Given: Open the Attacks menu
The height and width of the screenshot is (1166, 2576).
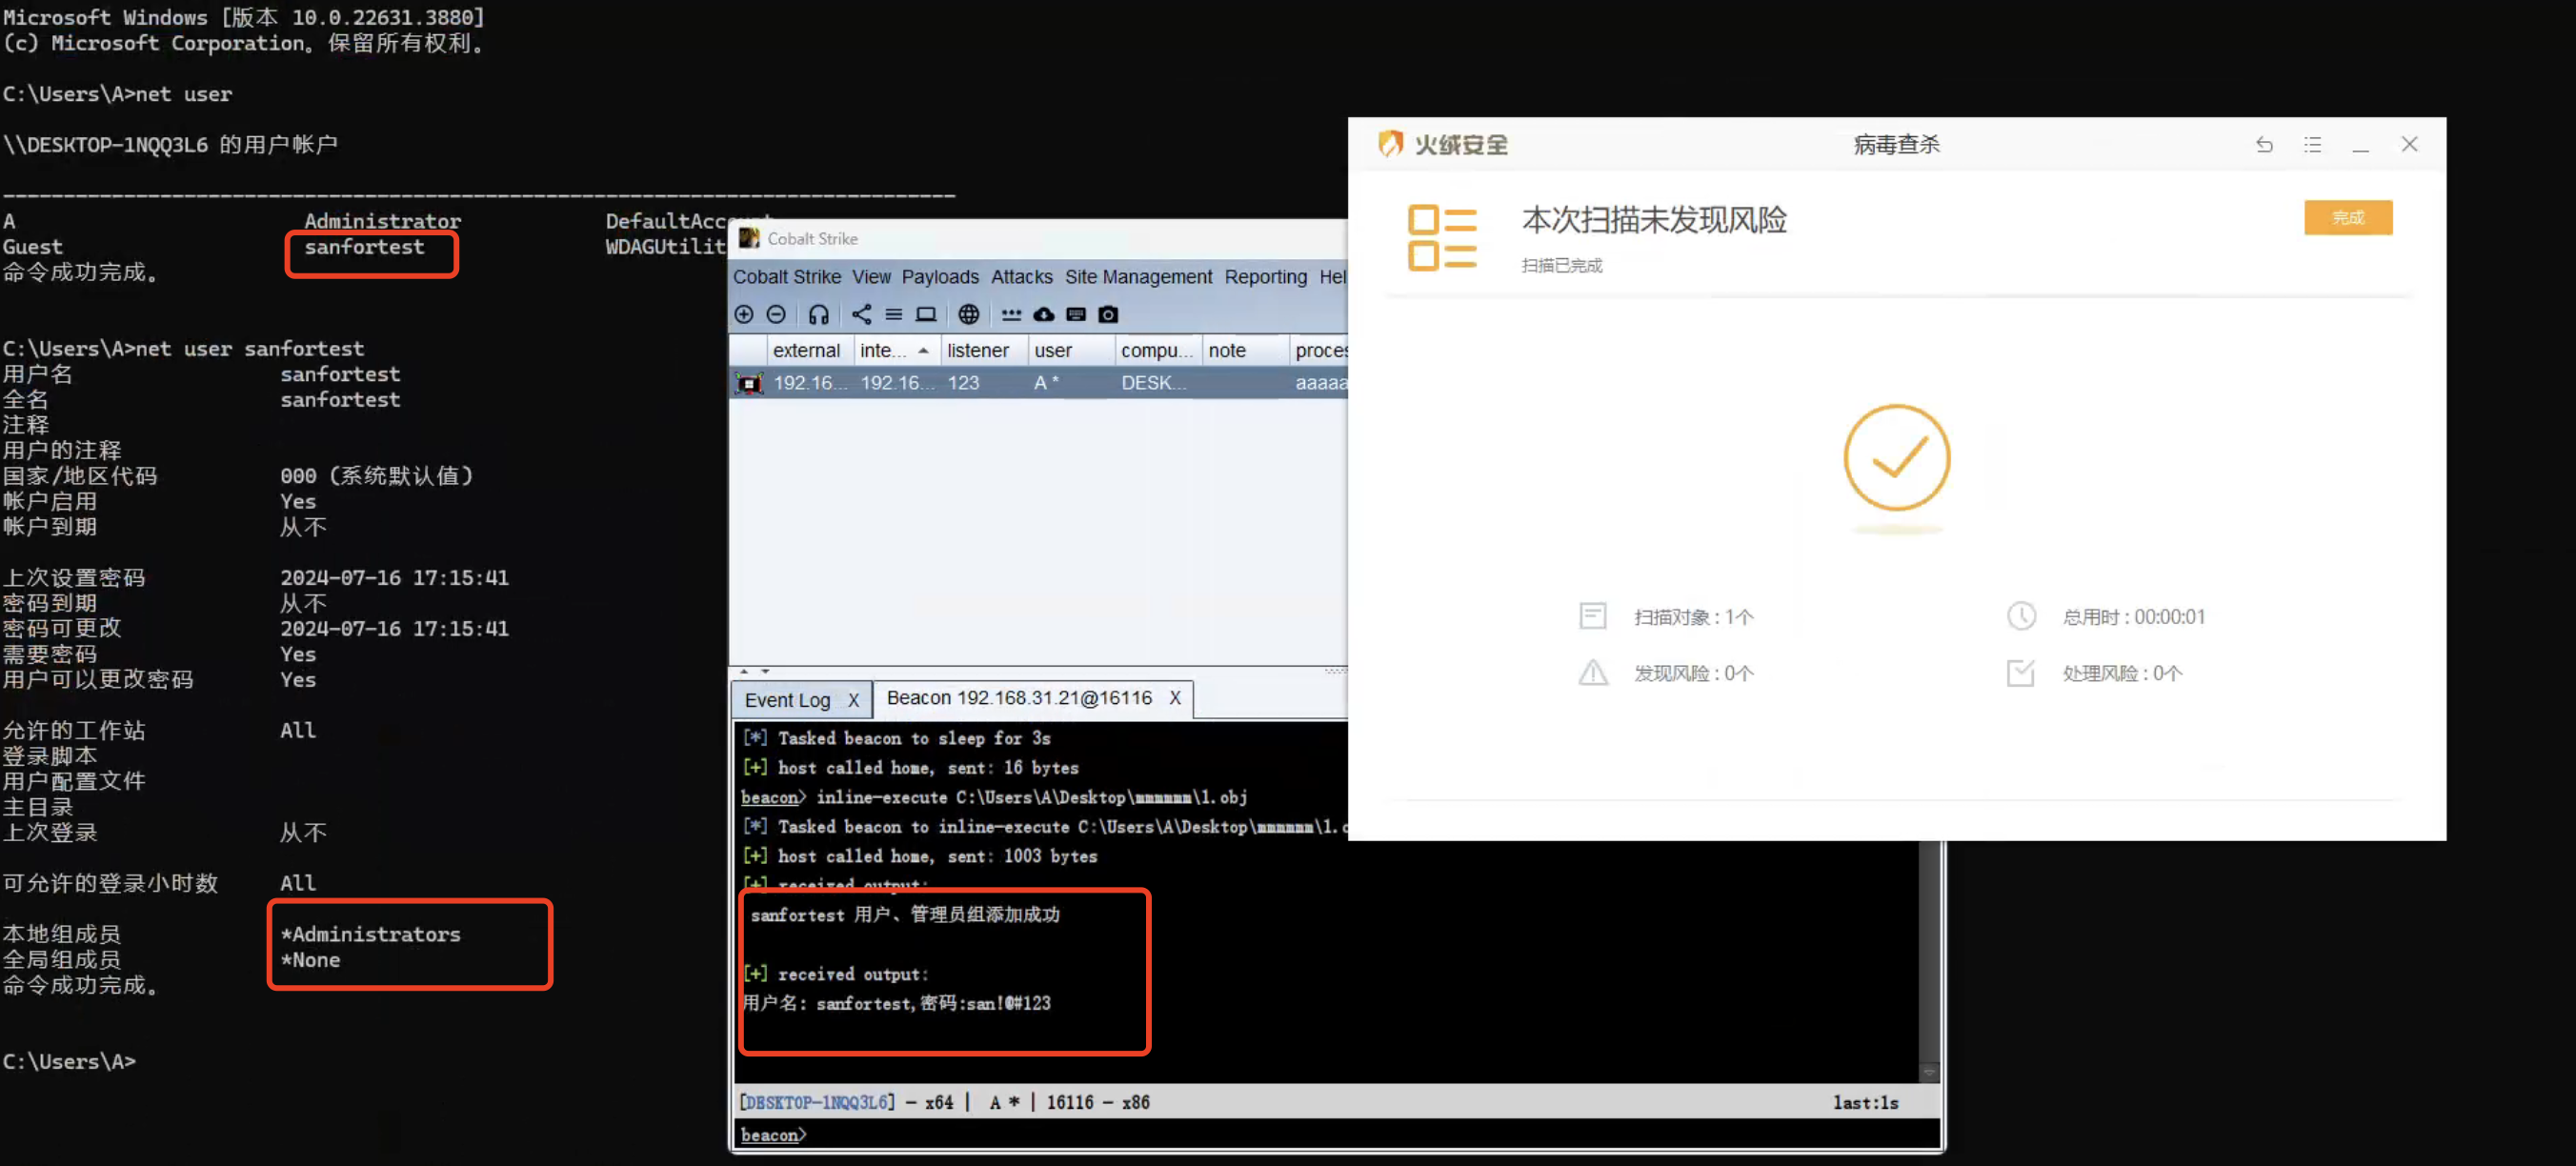Looking at the screenshot, I should click(1021, 277).
